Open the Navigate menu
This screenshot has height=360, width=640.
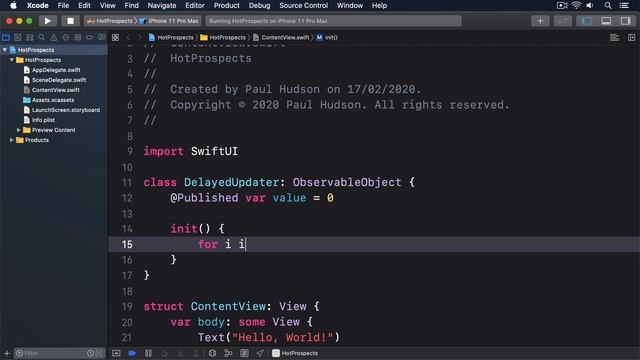pos(162,5)
